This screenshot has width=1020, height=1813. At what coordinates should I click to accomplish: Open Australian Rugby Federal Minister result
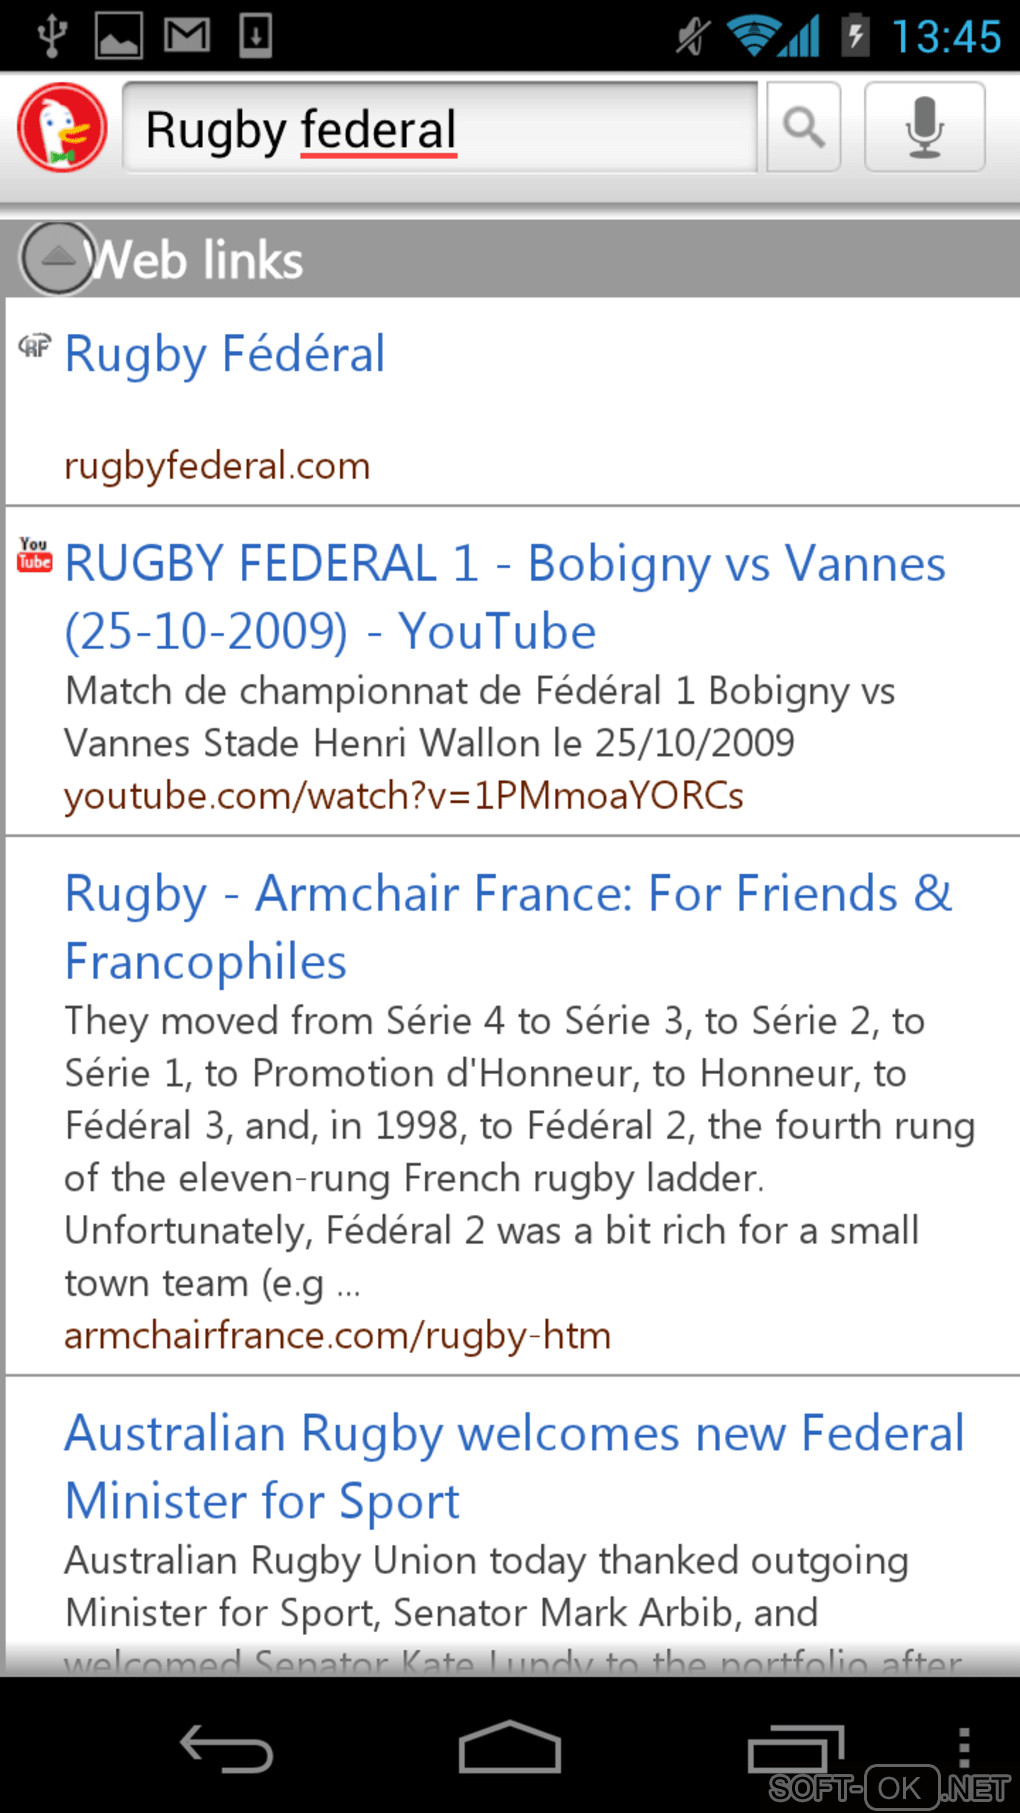tap(514, 1467)
